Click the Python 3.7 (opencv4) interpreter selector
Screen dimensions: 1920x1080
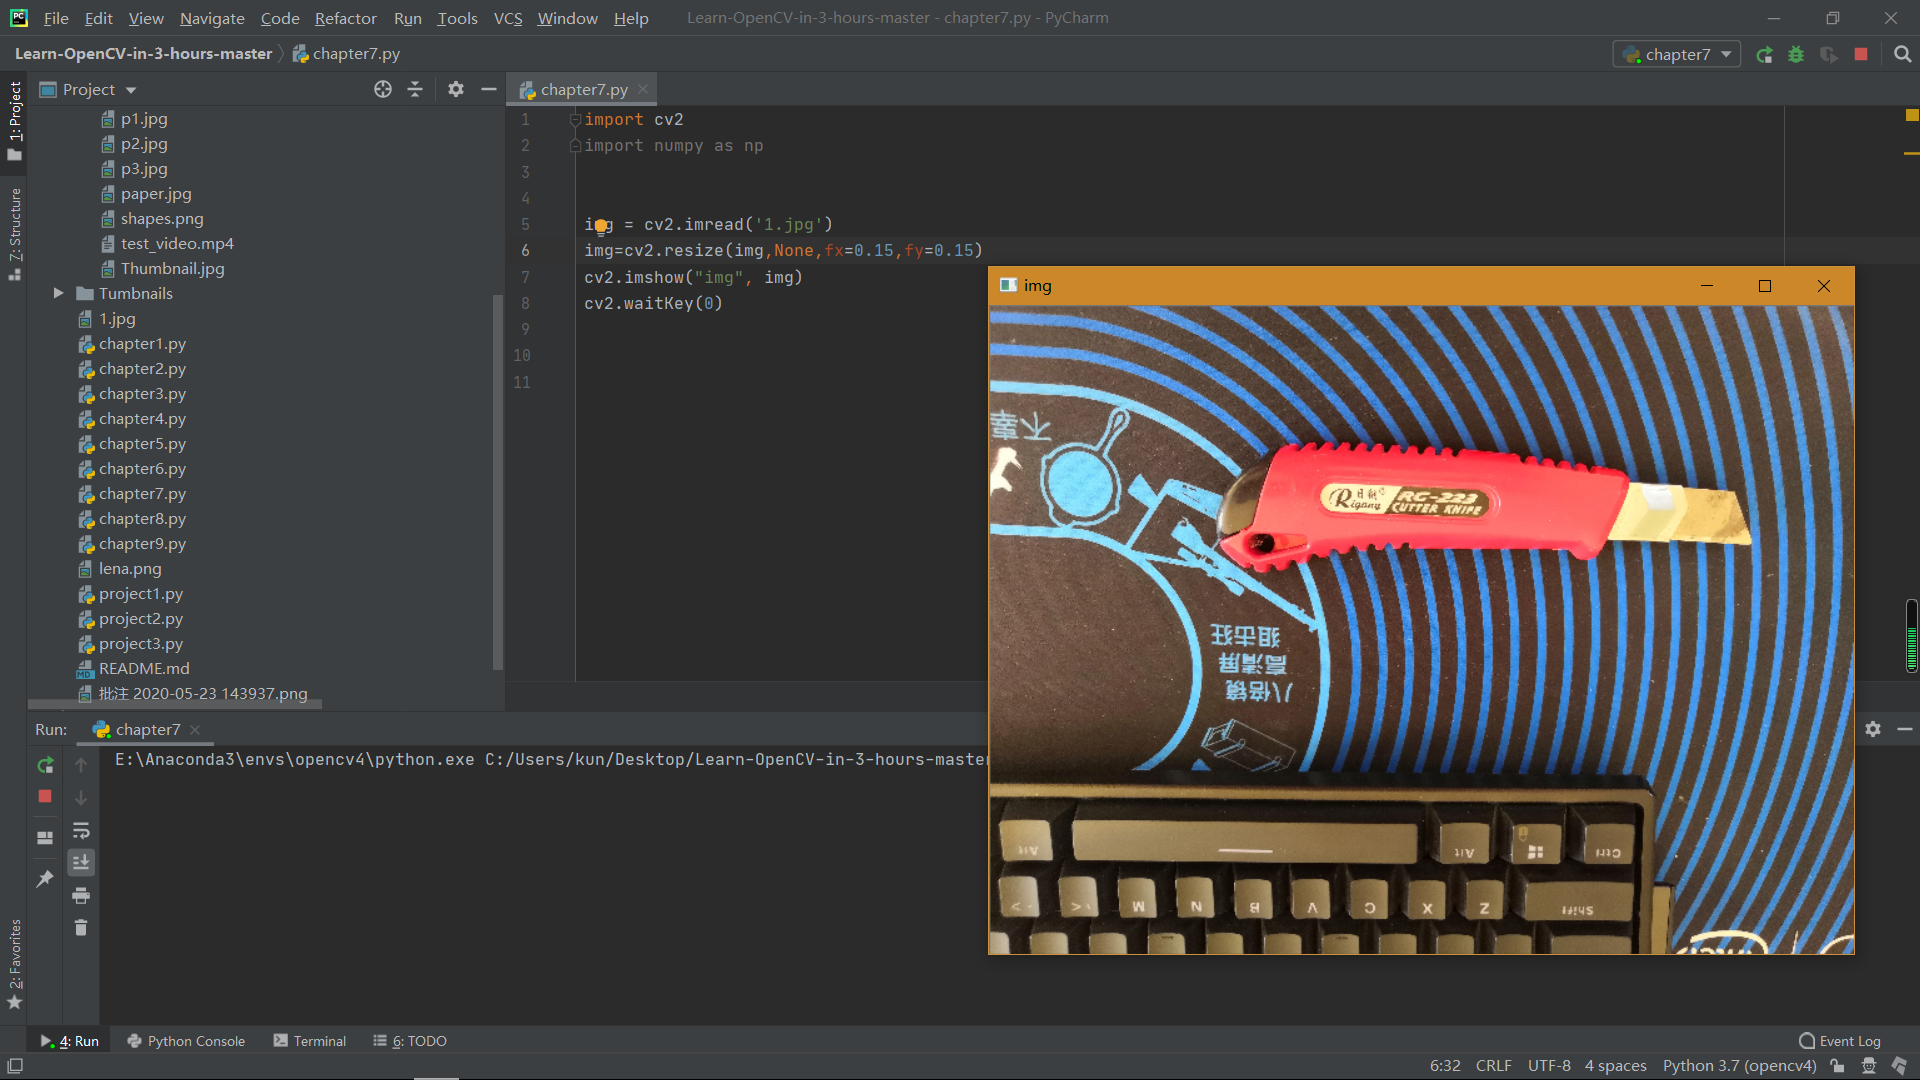tap(1739, 1066)
